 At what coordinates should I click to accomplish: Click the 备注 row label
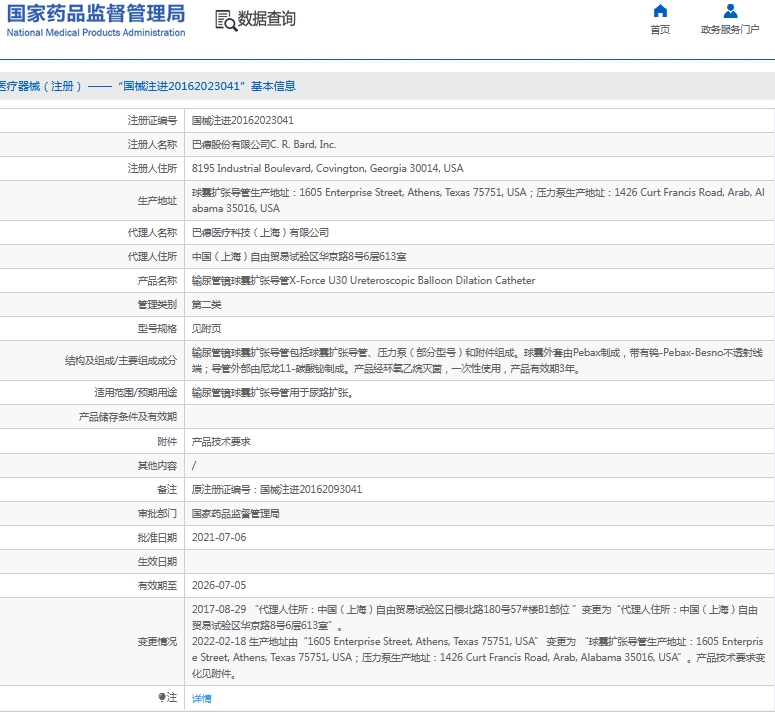[x=167, y=489]
